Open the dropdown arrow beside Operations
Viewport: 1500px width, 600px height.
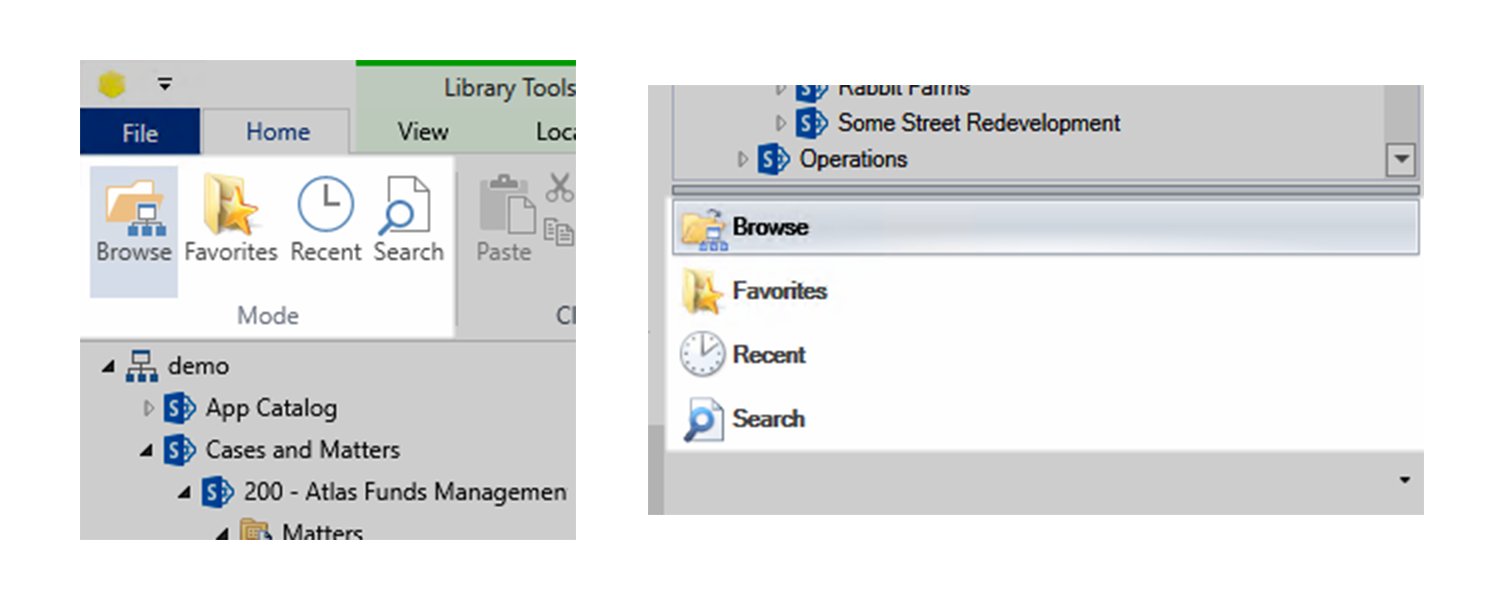coord(1402,159)
